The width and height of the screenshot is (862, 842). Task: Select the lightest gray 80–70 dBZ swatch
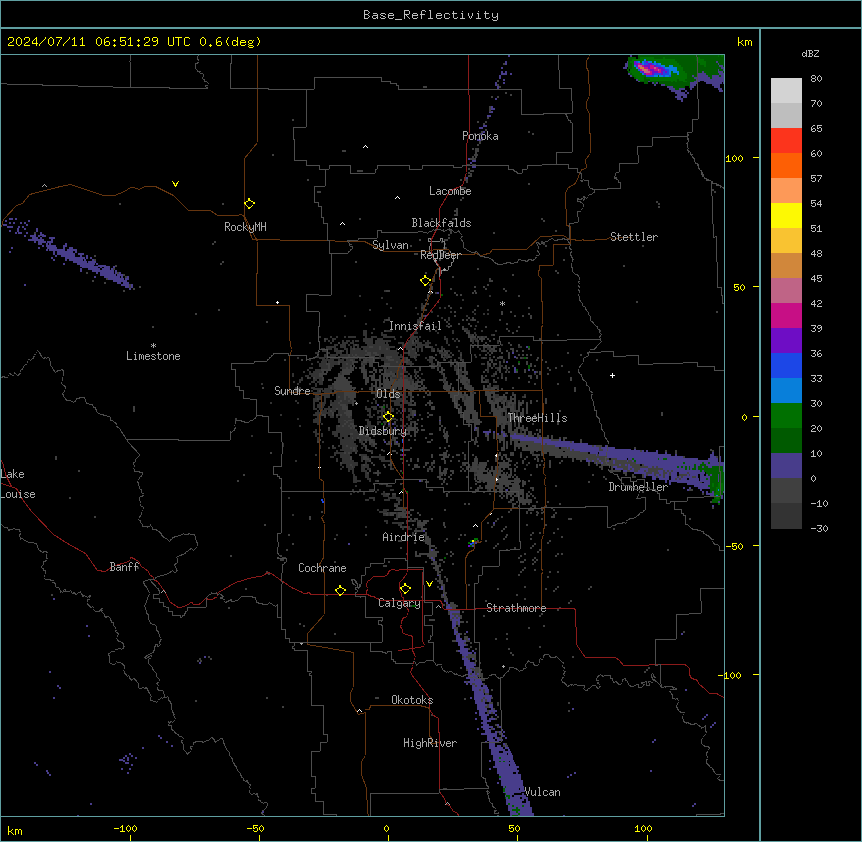coord(786,91)
